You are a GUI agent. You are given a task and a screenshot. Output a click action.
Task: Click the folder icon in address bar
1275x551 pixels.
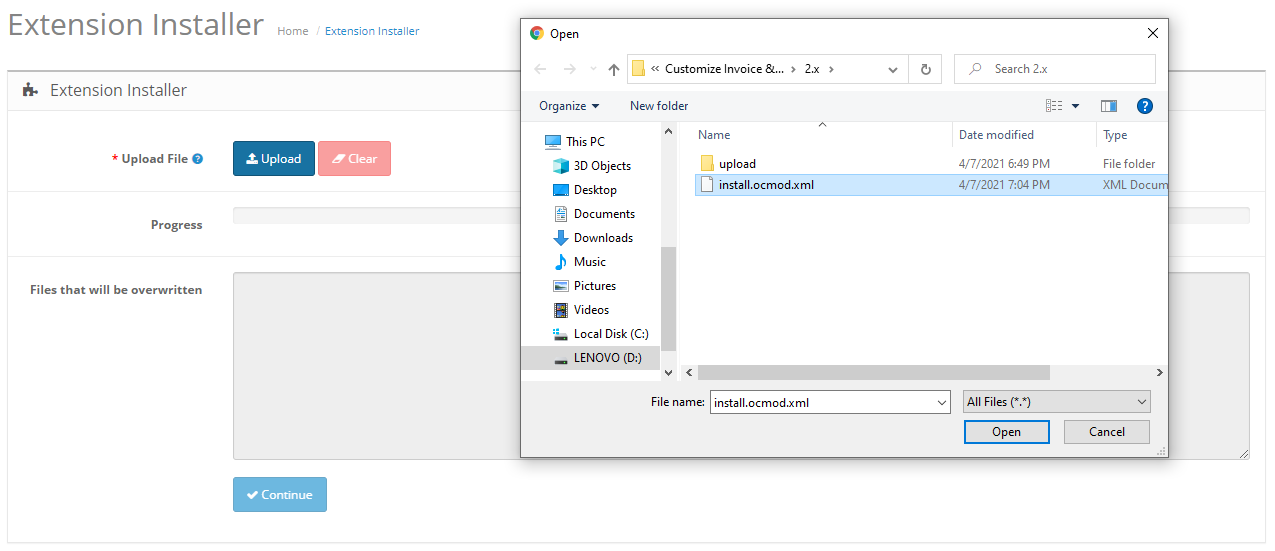638,69
